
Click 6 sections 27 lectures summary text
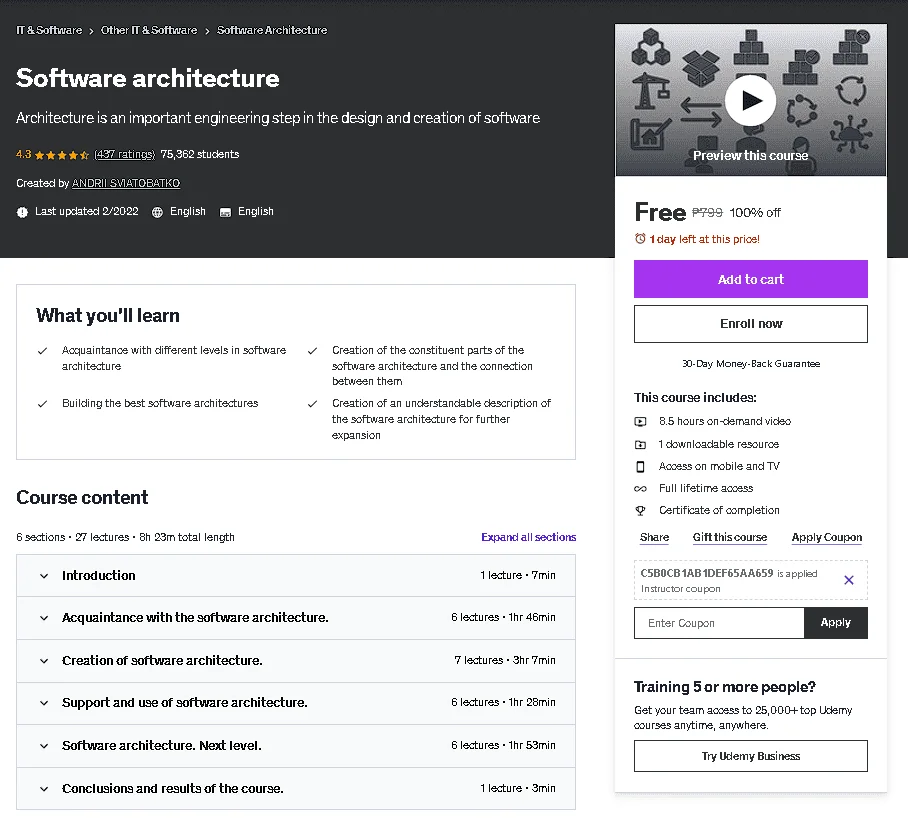point(126,537)
